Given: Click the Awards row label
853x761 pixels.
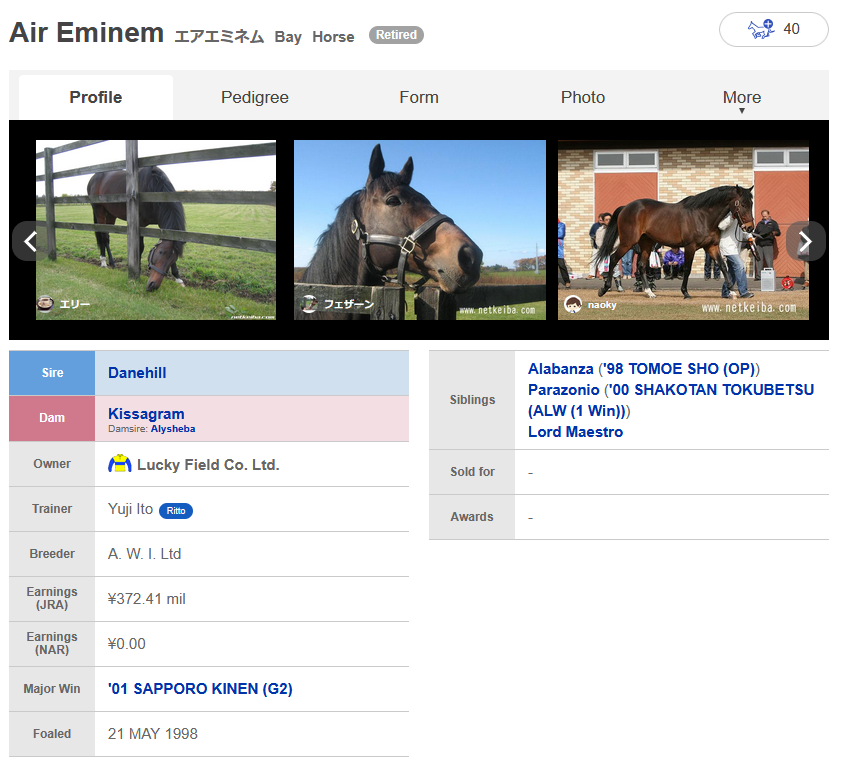Looking at the screenshot, I should 472,517.
